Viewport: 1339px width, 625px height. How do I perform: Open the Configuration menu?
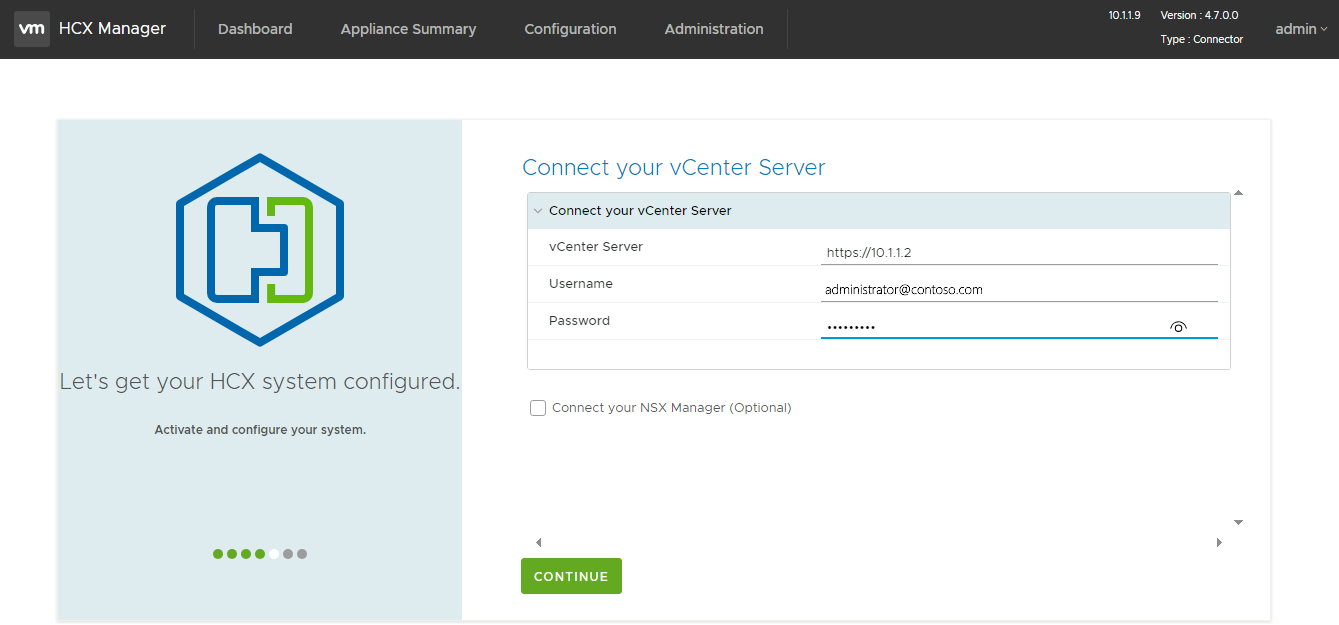point(570,29)
